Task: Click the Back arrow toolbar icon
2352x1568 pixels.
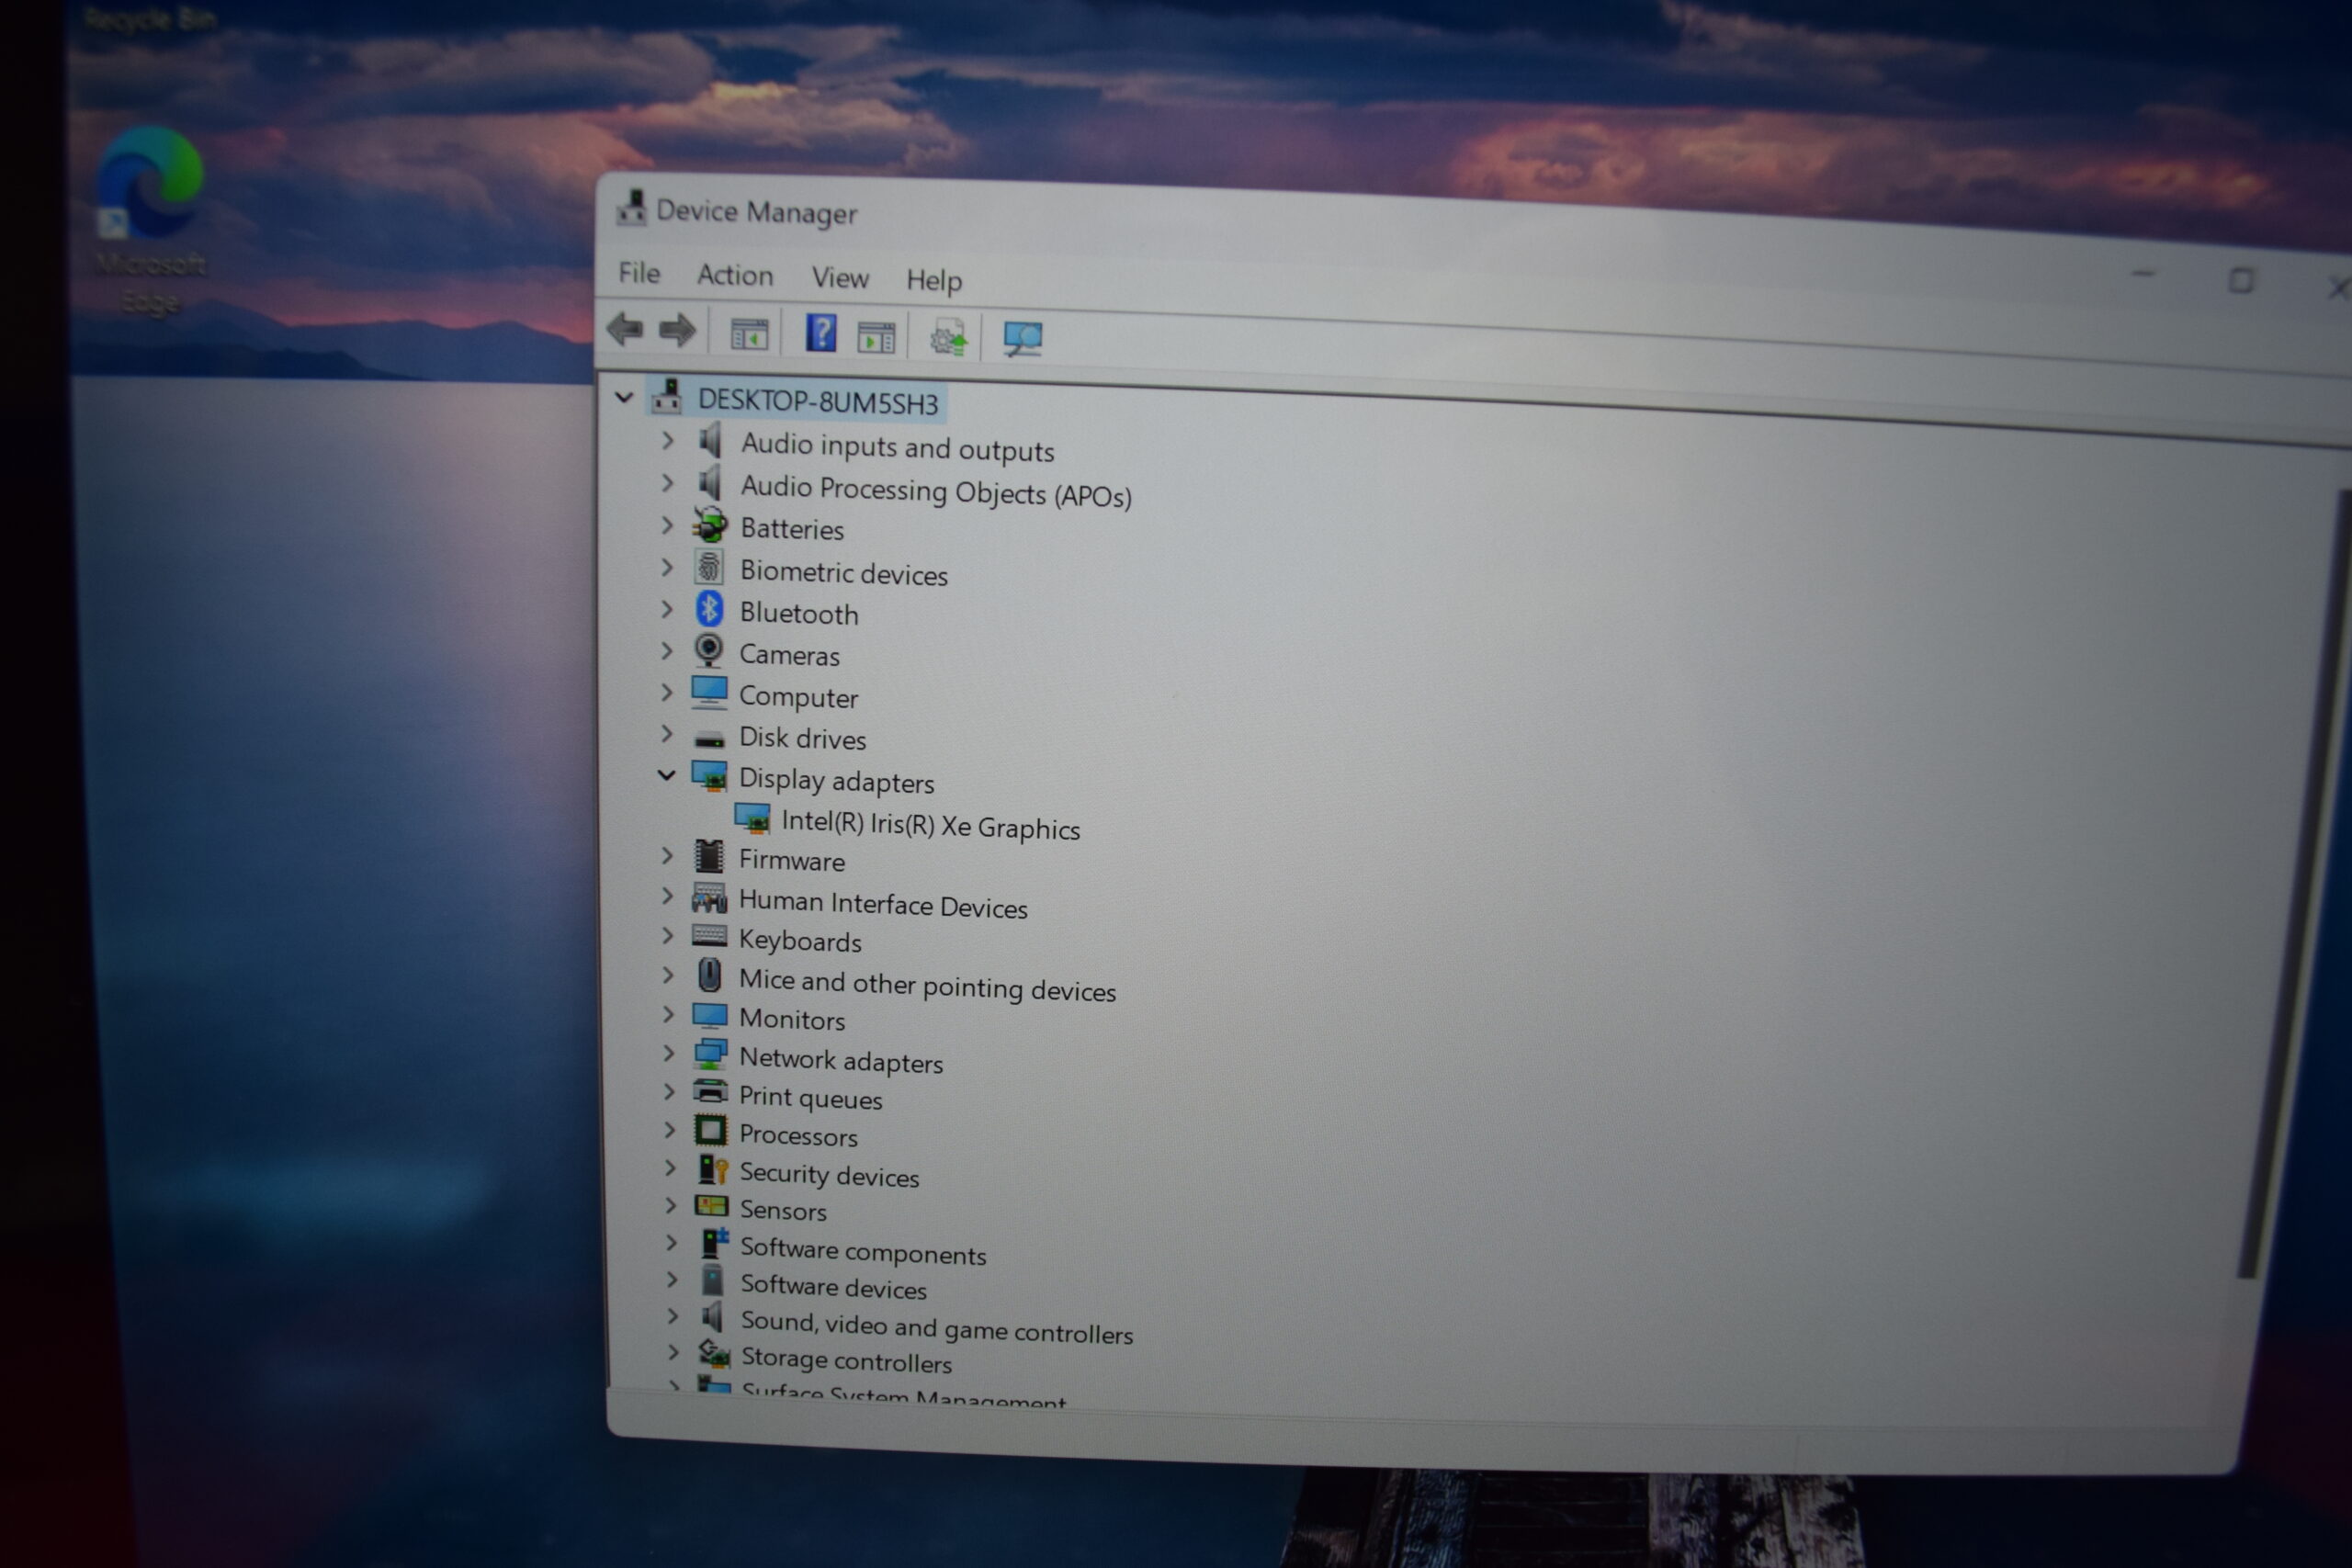Action: (x=625, y=329)
